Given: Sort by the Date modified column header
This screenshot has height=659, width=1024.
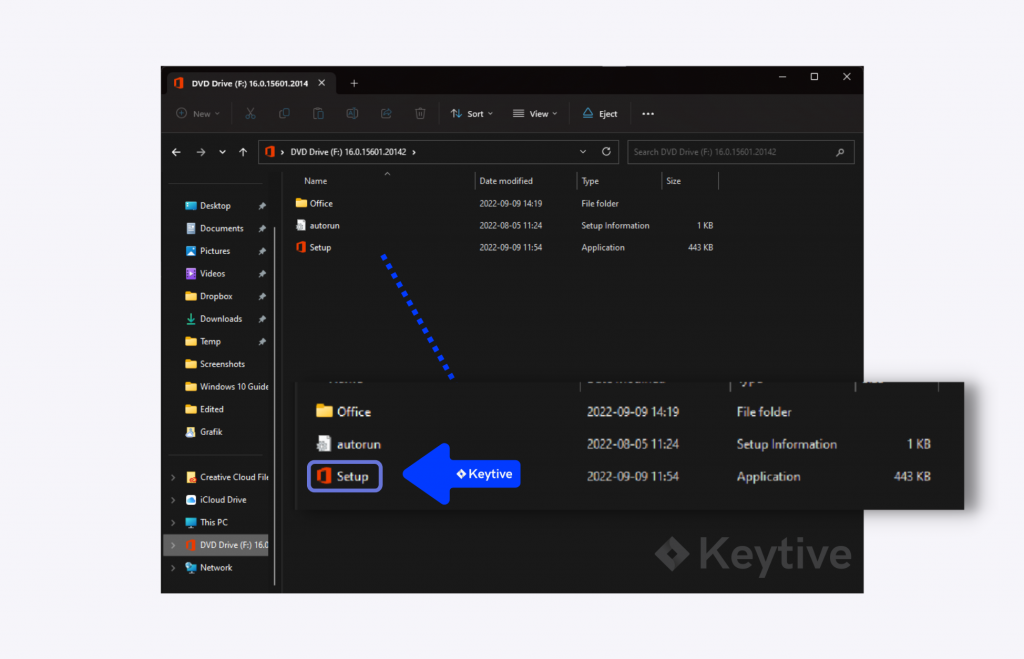Looking at the screenshot, I should [x=506, y=181].
